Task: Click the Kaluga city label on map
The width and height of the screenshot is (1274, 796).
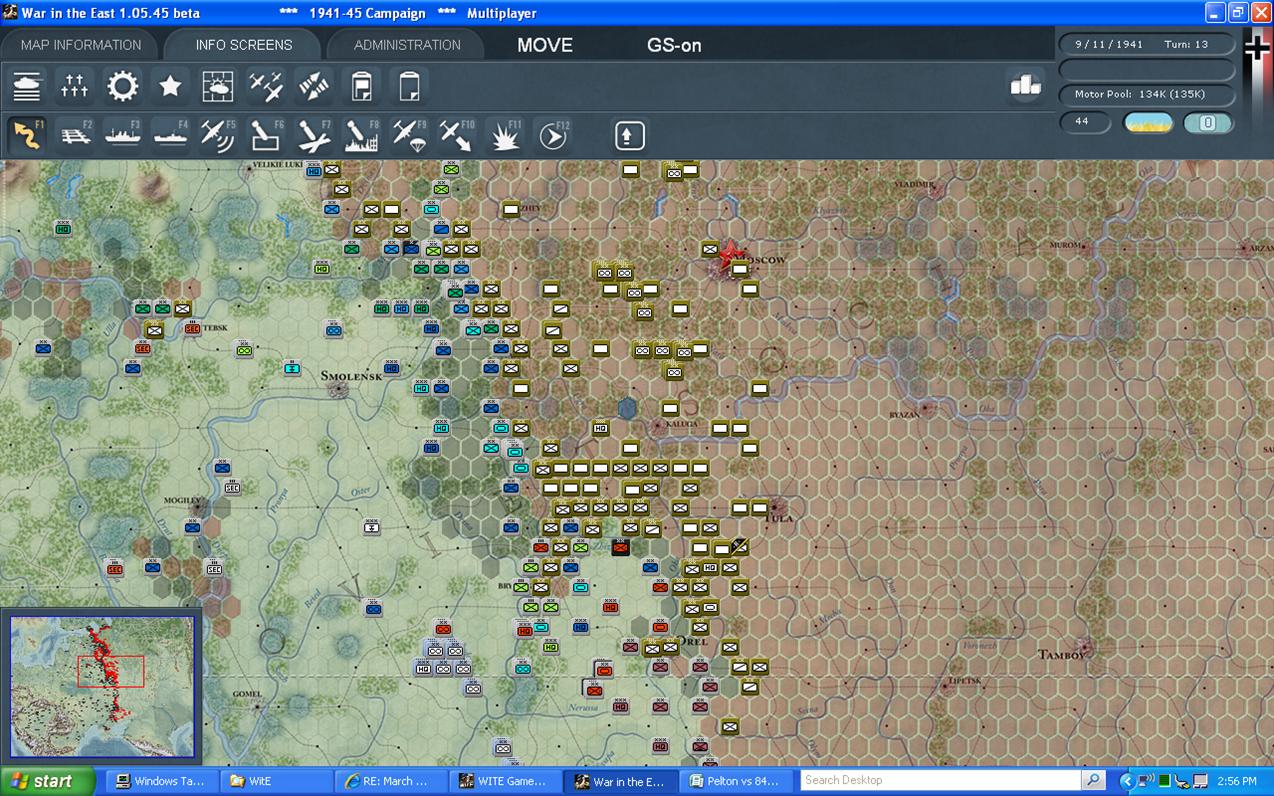Action: (681, 424)
